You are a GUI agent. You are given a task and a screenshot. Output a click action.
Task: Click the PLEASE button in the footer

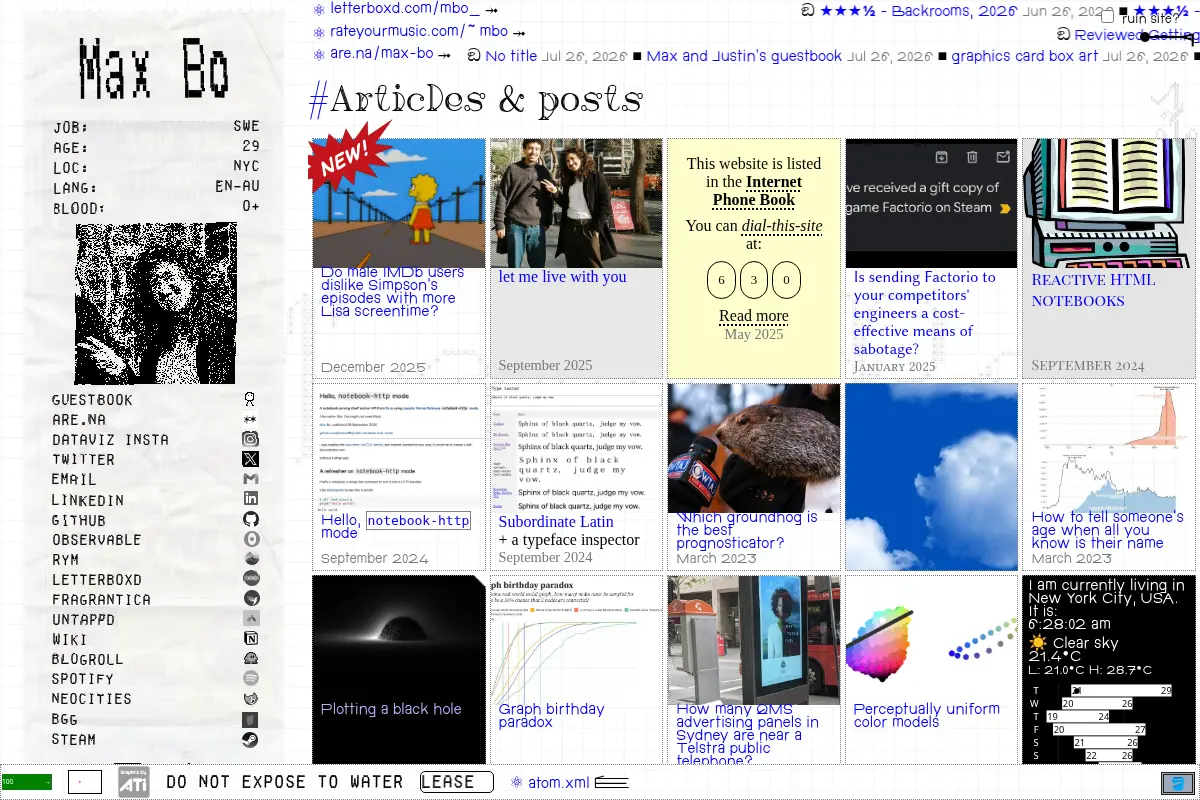pyautogui.click(x=457, y=782)
